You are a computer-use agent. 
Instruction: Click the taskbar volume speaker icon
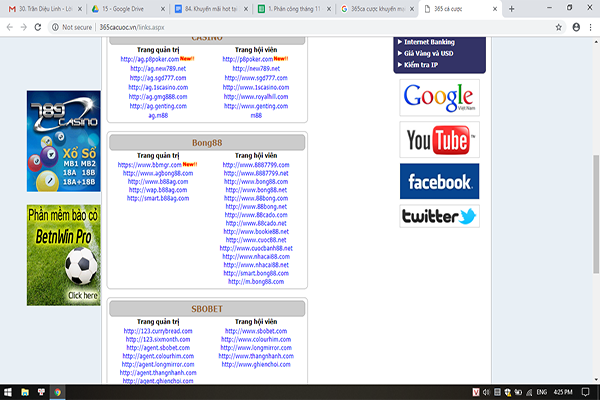486,392
